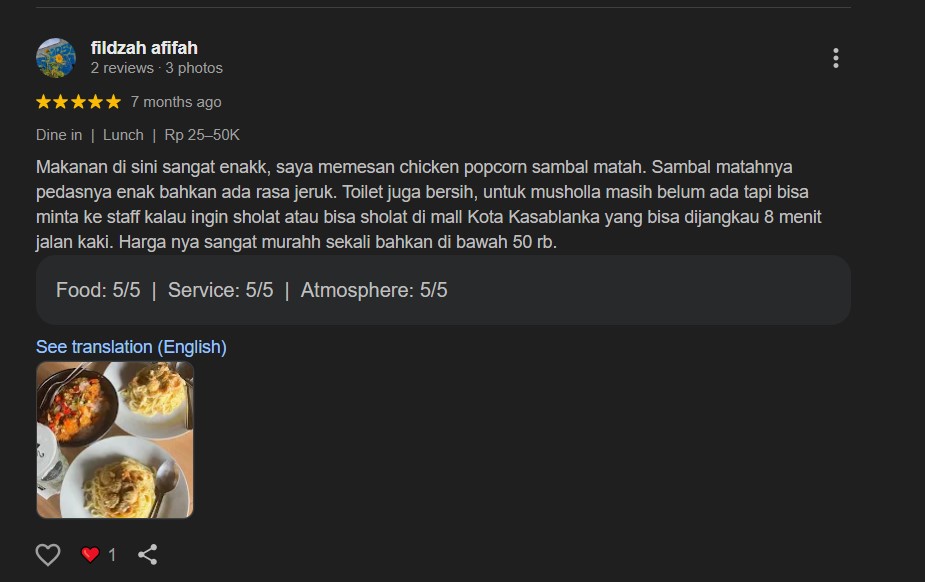Click the Atmosphere: 5/5 rating
The height and width of the screenshot is (582, 925).
(x=374, y=290)
